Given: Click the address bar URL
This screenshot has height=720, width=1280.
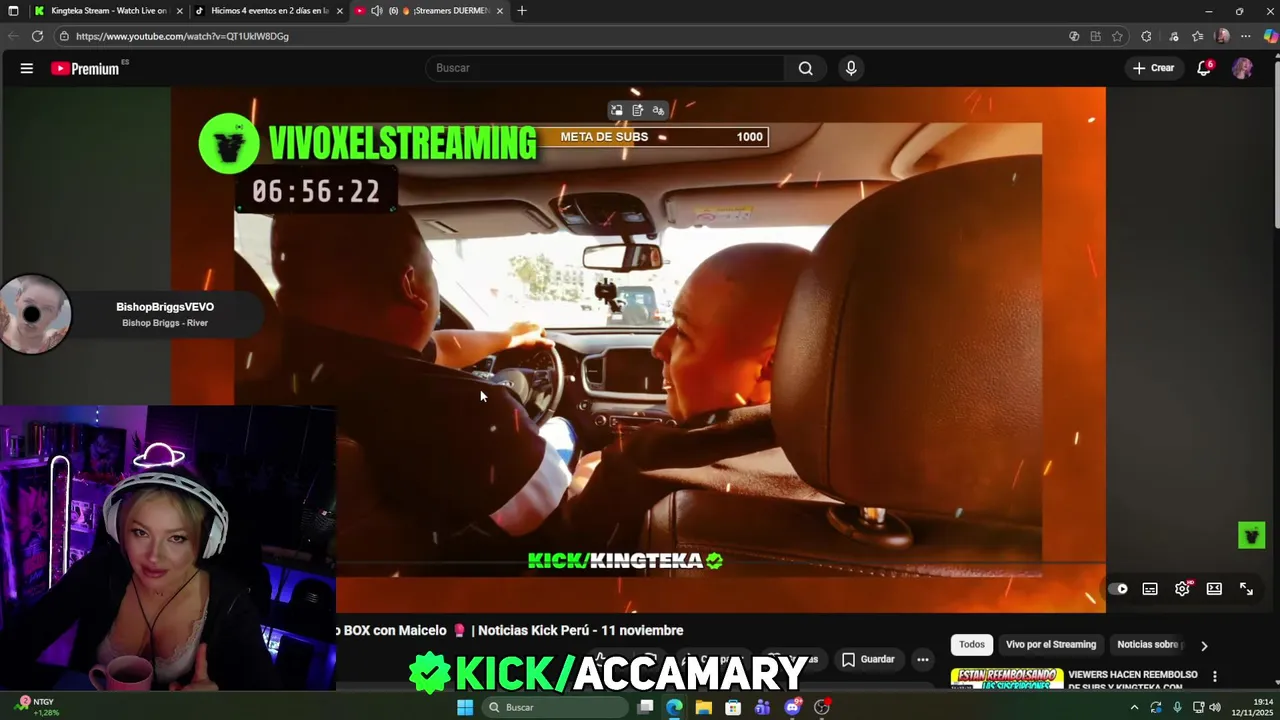Looking at the screenshot, I should point(182,36).
